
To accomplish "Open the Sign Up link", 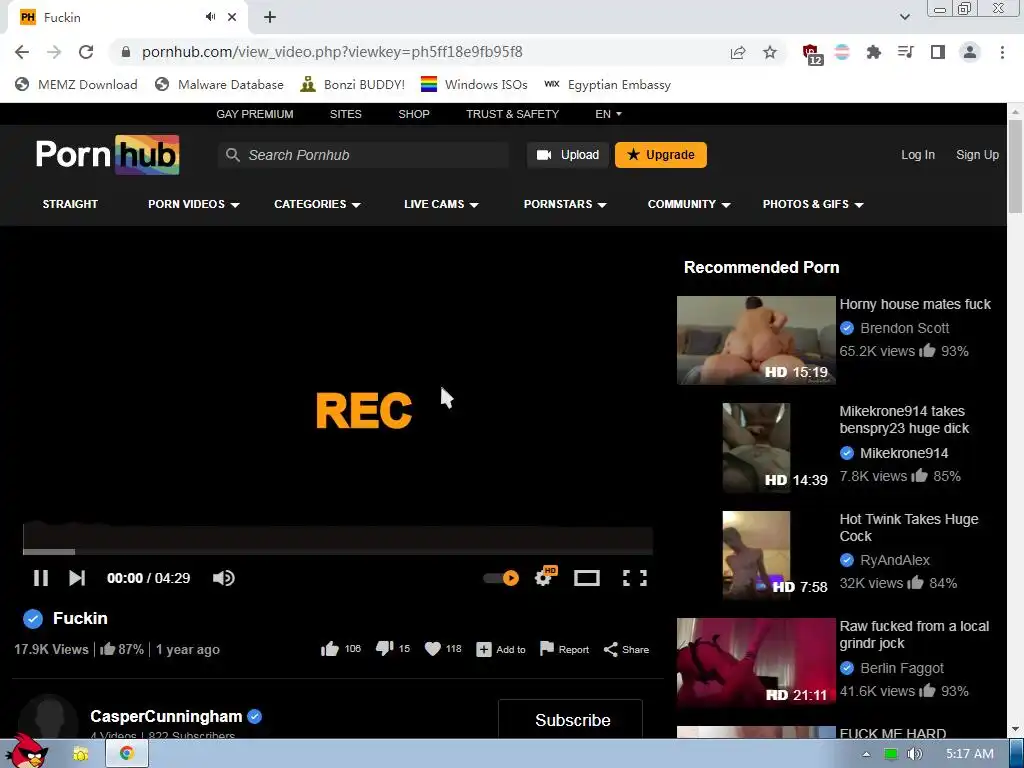I will 977,155.
